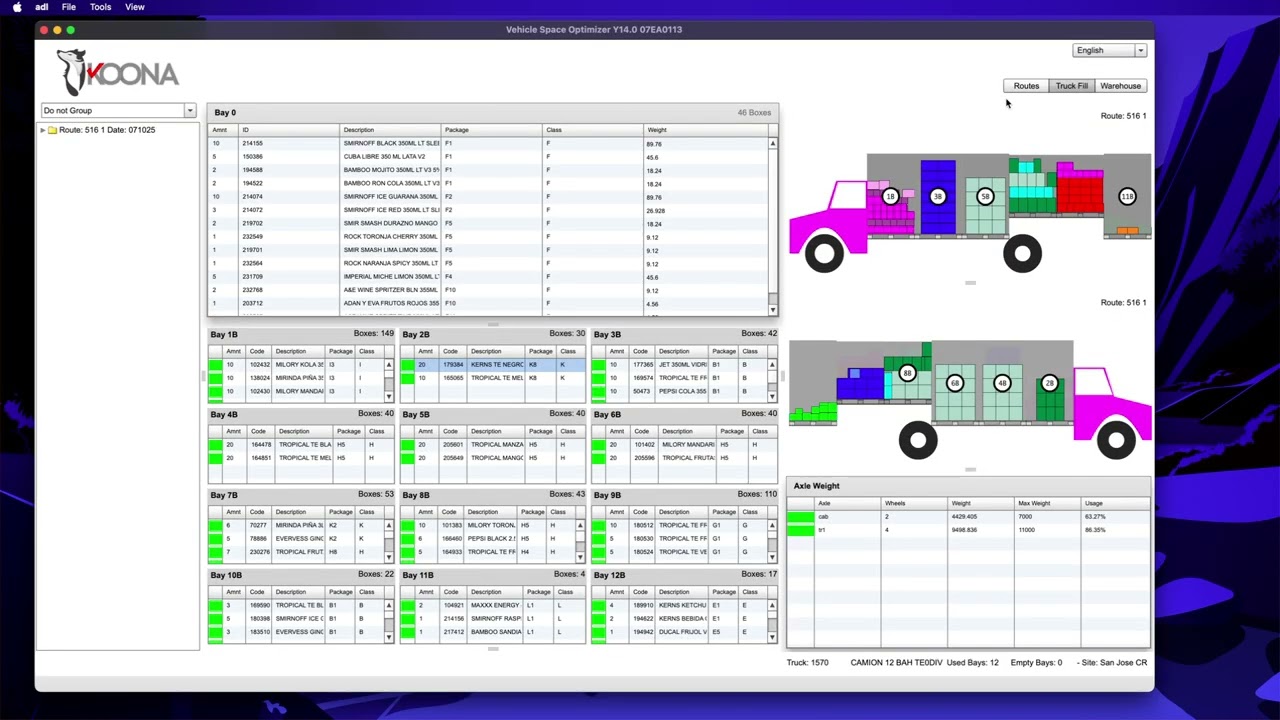This screenshot has width=1280, height=720.
Task: Click the red pallet stack on top truck
Action: [x=1080, y=191]
